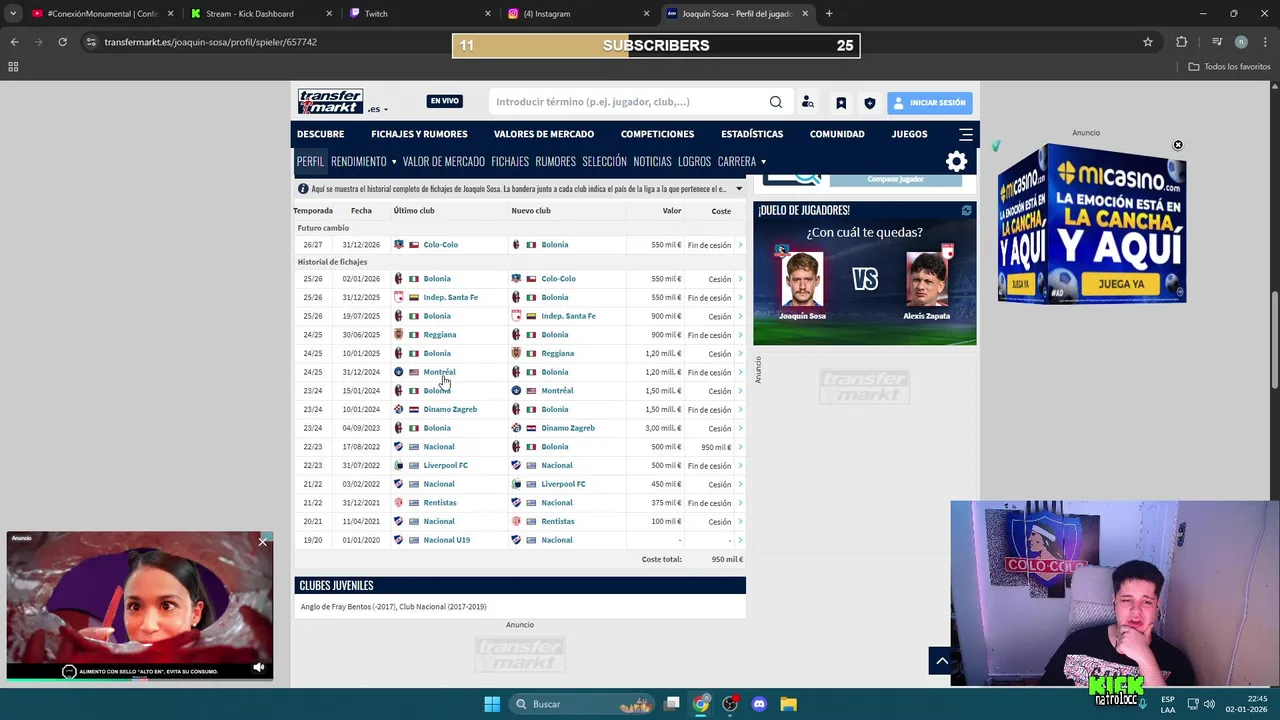
Task: Open the new tab plus button
Action: click(829, 14)
